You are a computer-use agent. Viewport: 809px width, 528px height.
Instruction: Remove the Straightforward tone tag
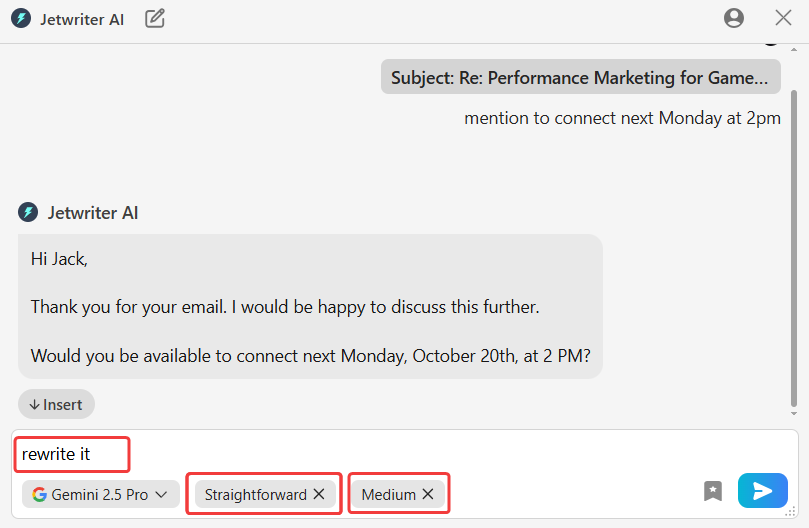pyautogui.click(x=319, y=494)
